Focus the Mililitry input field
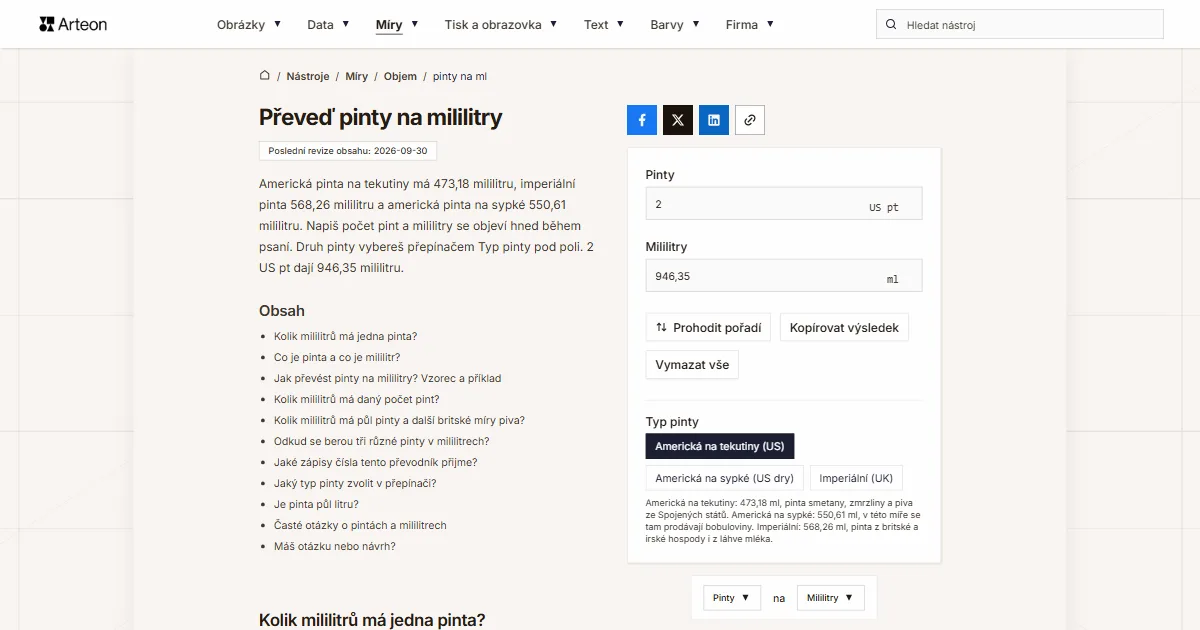The image size is (1200, 630). coord(784,276)
